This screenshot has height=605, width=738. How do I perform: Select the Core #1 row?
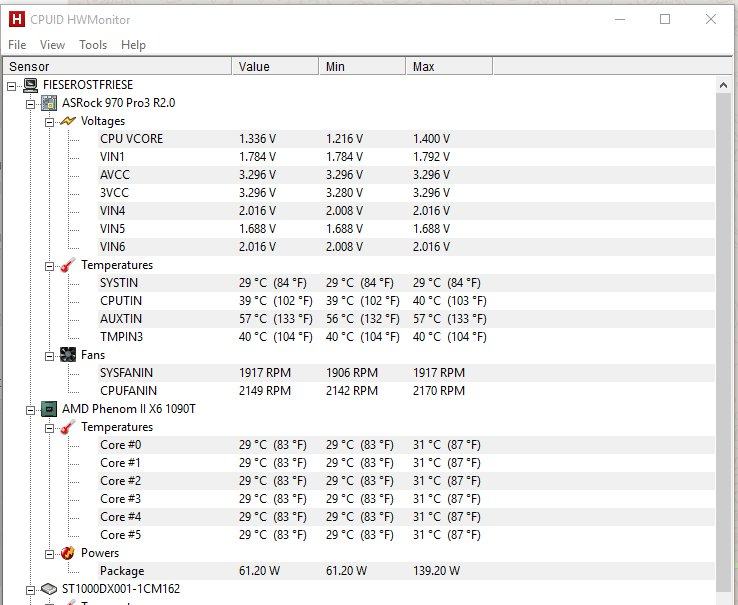pyautogui.click(x=406, y=463)
